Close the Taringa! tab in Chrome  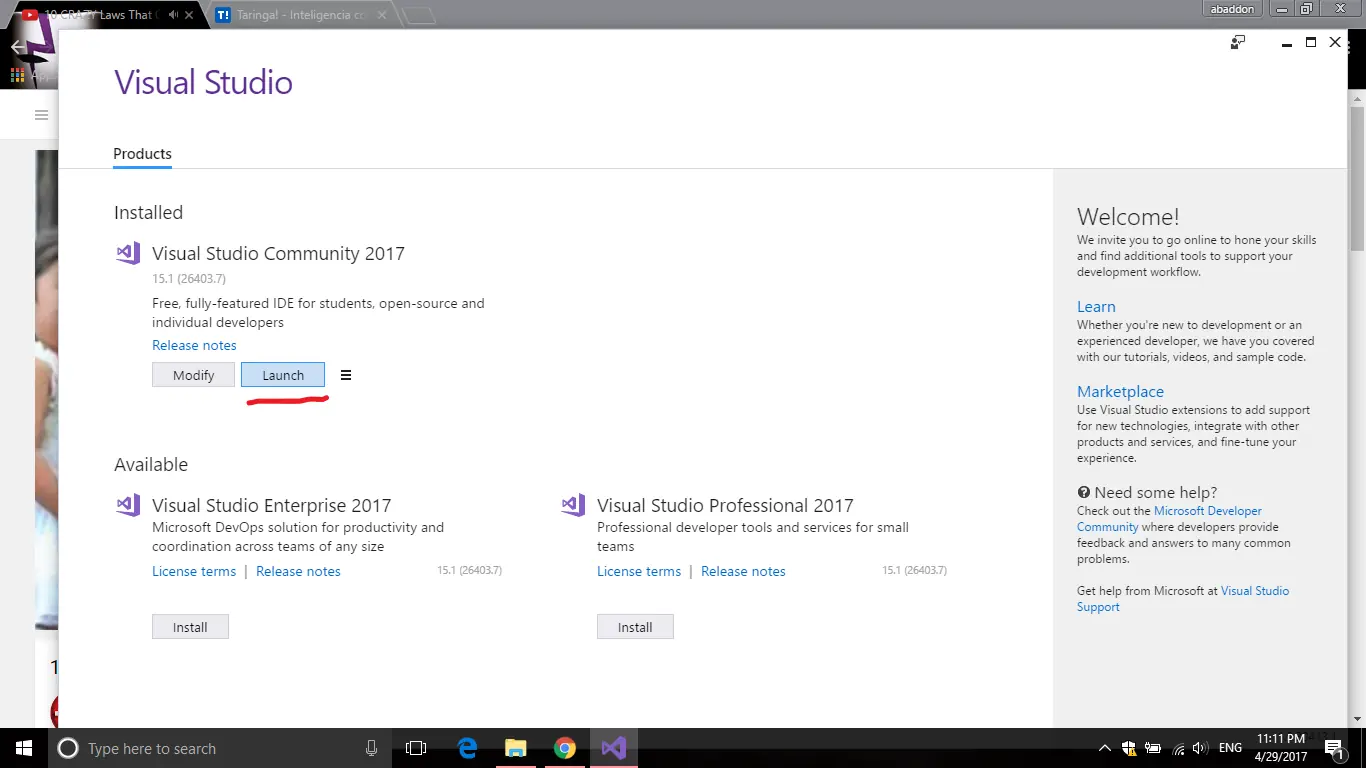coord(384,15)
